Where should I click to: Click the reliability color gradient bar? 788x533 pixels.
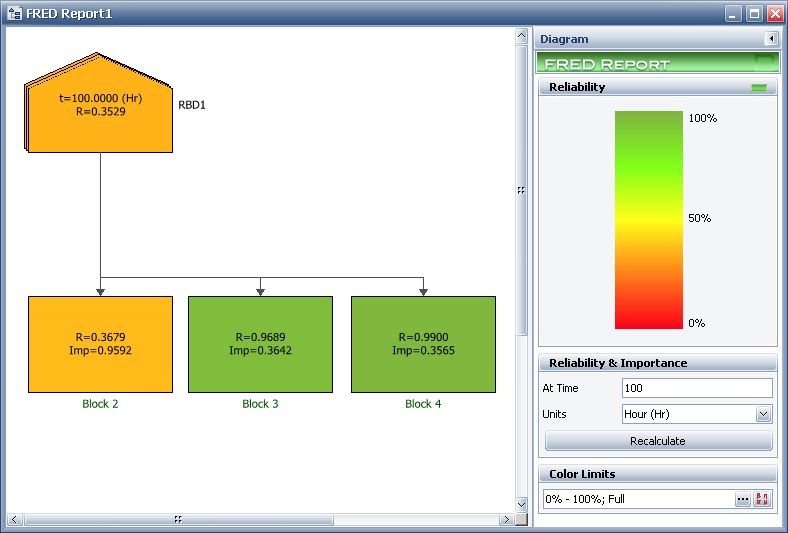tap(649, 220)
